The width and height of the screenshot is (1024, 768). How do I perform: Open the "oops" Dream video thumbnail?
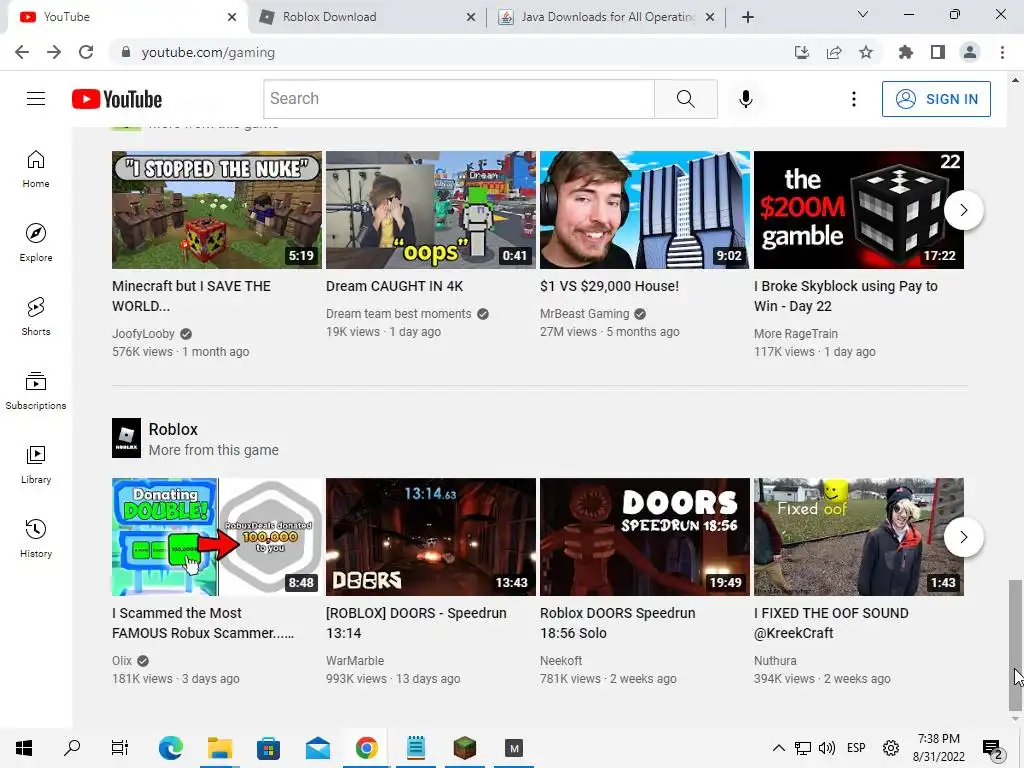pos(430,210)
